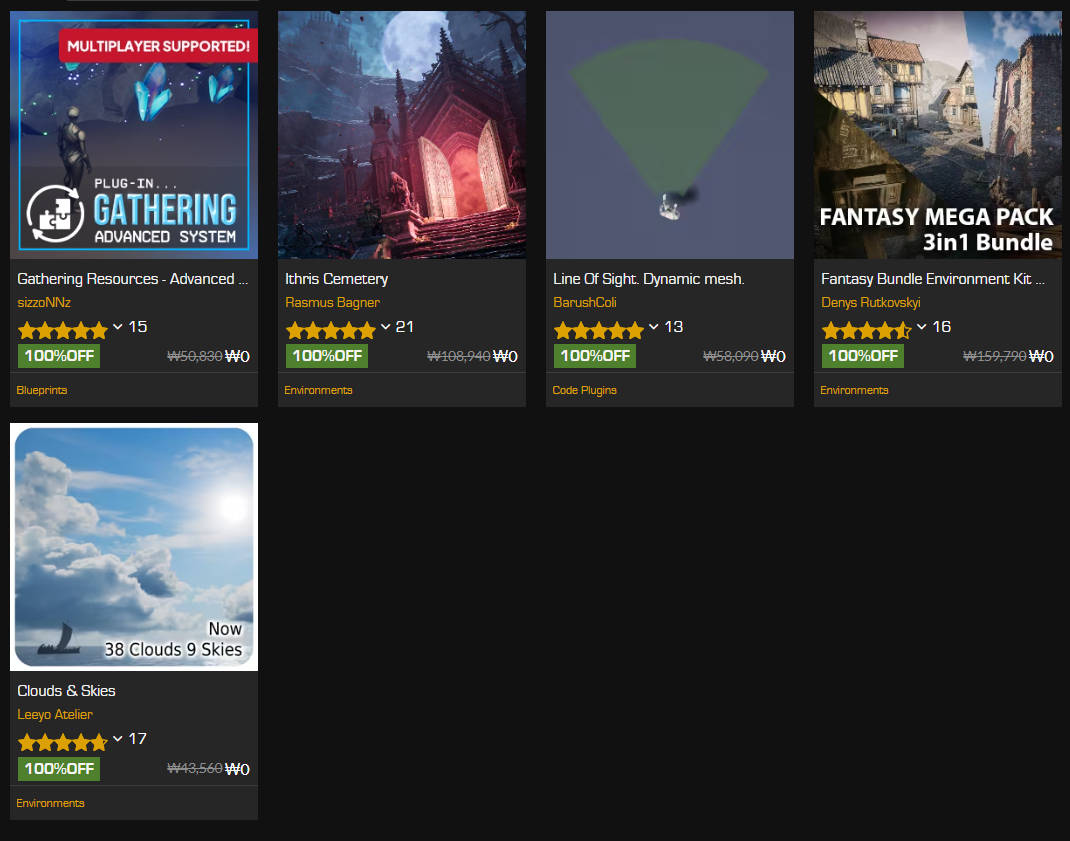
Task: Click the star rating of Clouds & Skies
Action: [63, 742]
